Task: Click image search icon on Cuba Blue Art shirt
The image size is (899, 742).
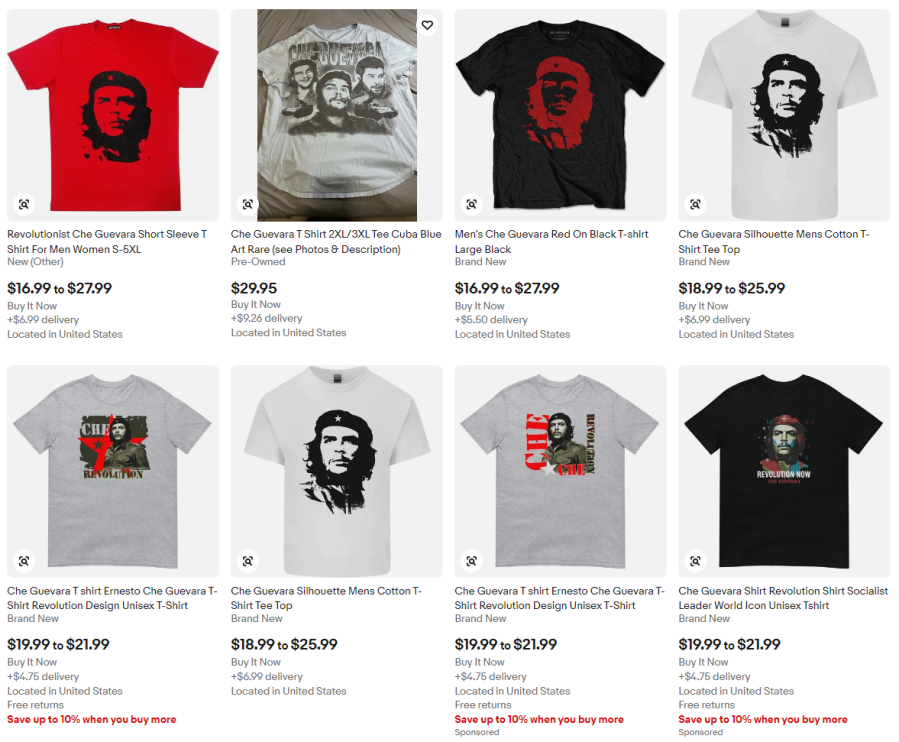Action: [248, 204]
